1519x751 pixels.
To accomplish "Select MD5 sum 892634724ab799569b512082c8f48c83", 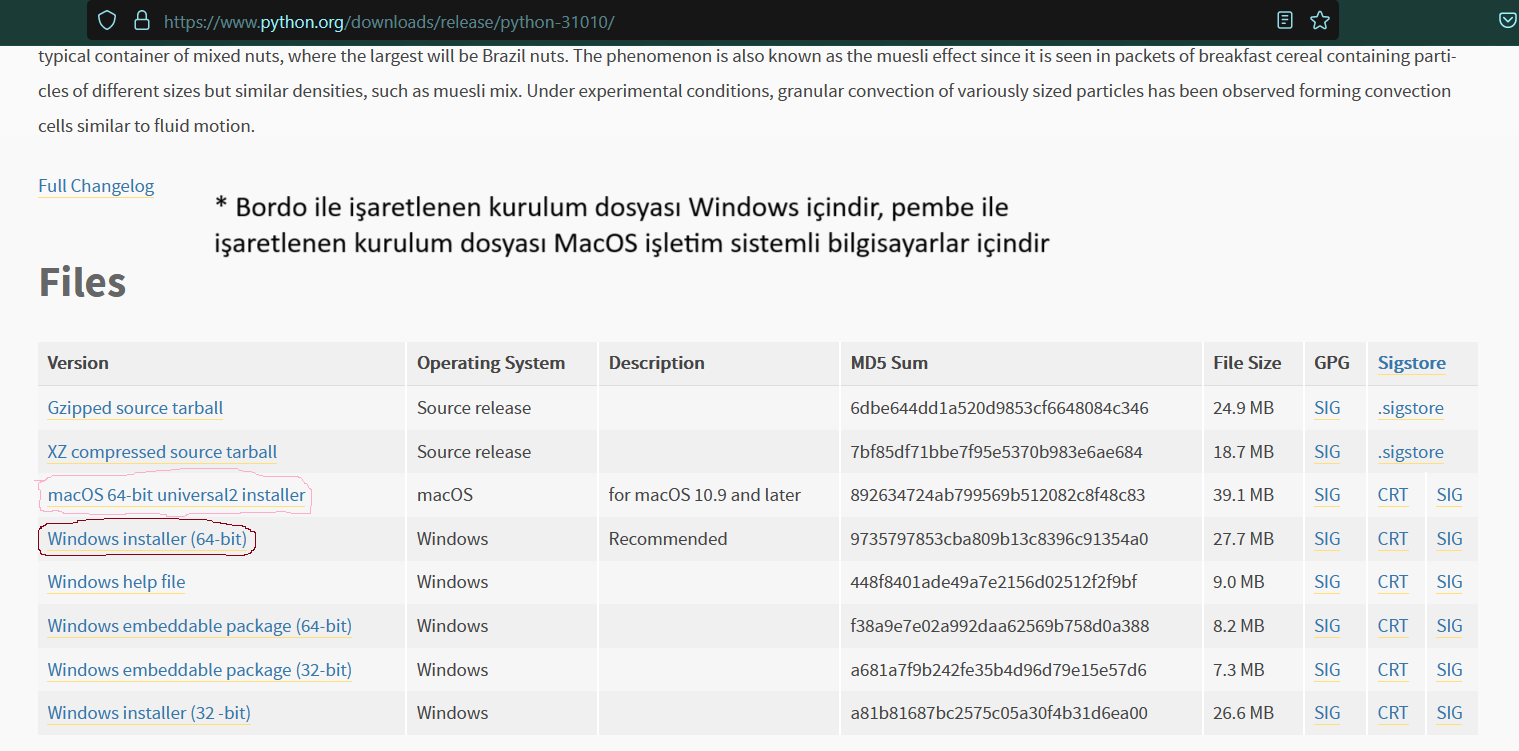I will (x=998, y=495).
